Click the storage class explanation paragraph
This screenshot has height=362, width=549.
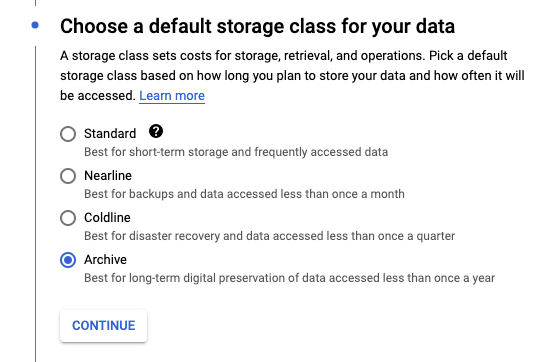[292, 76]
